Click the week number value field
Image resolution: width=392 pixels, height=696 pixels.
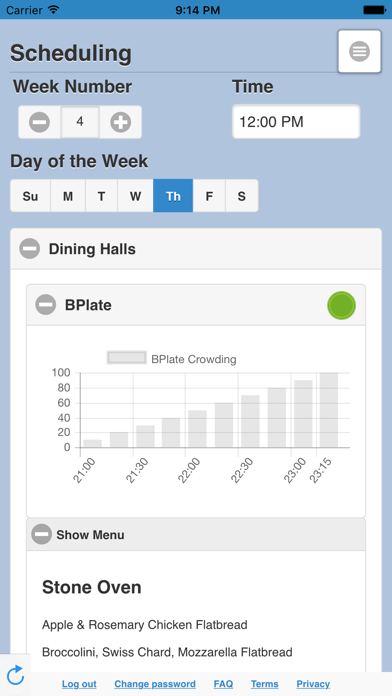coord(80,122)
